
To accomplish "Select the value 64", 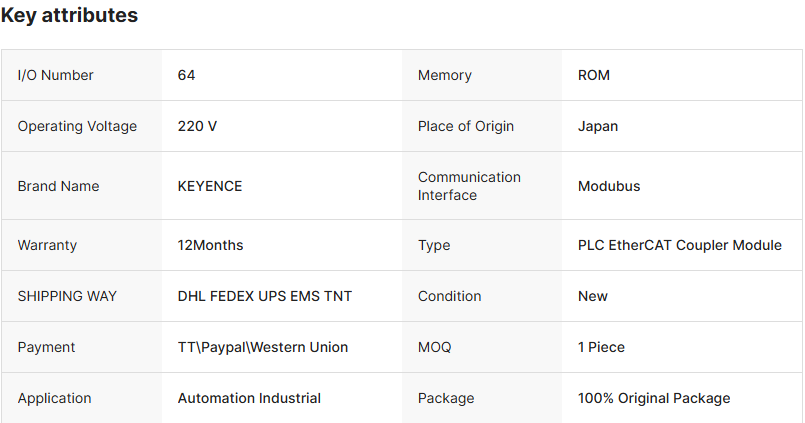I will pos(186,75).
